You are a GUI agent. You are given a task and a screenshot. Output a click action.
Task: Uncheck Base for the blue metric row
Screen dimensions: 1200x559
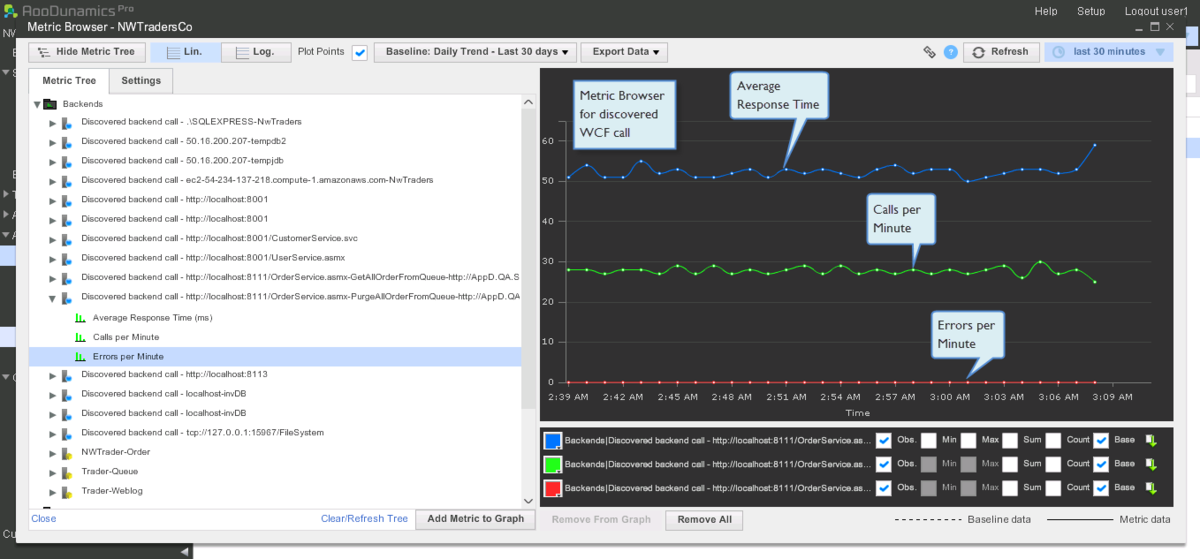click(1101, 440)
